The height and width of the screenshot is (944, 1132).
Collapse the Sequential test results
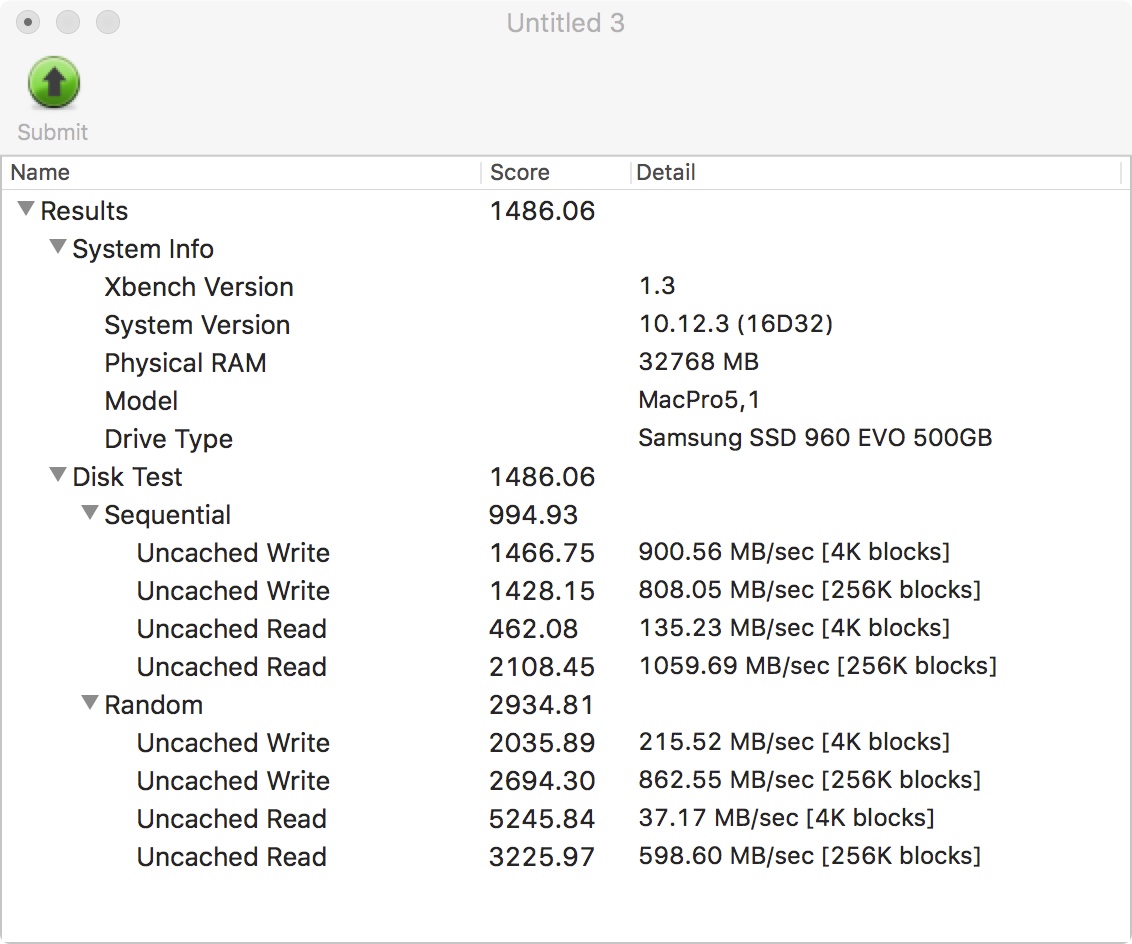tap(90, 514)
